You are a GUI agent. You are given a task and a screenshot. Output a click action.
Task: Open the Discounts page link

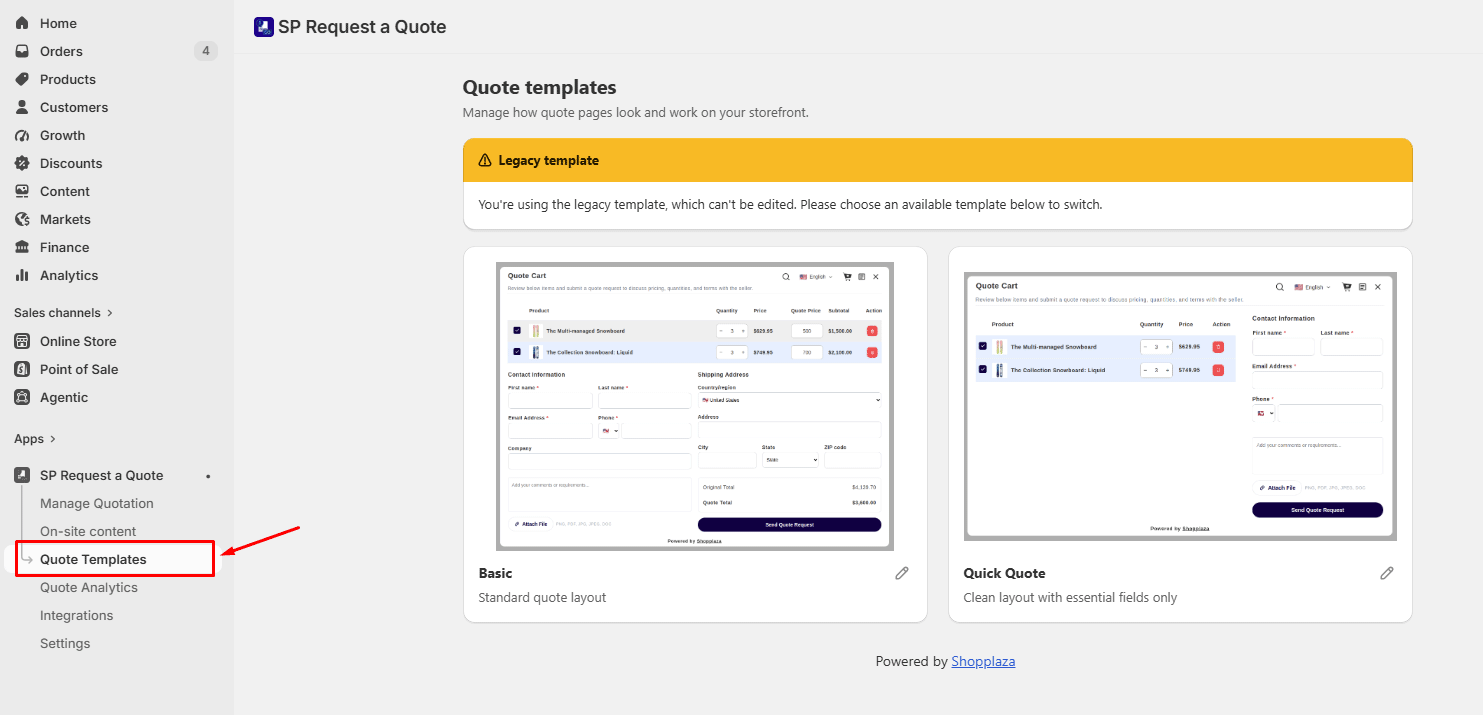click(x=71, y=163)
